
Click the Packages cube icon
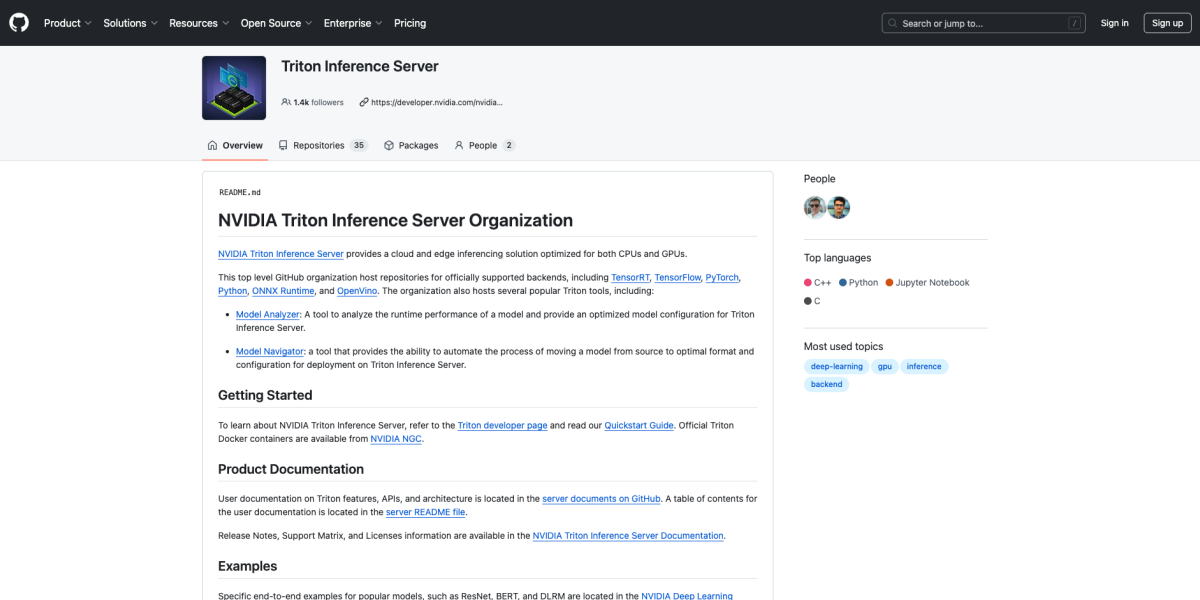[389, 145]
